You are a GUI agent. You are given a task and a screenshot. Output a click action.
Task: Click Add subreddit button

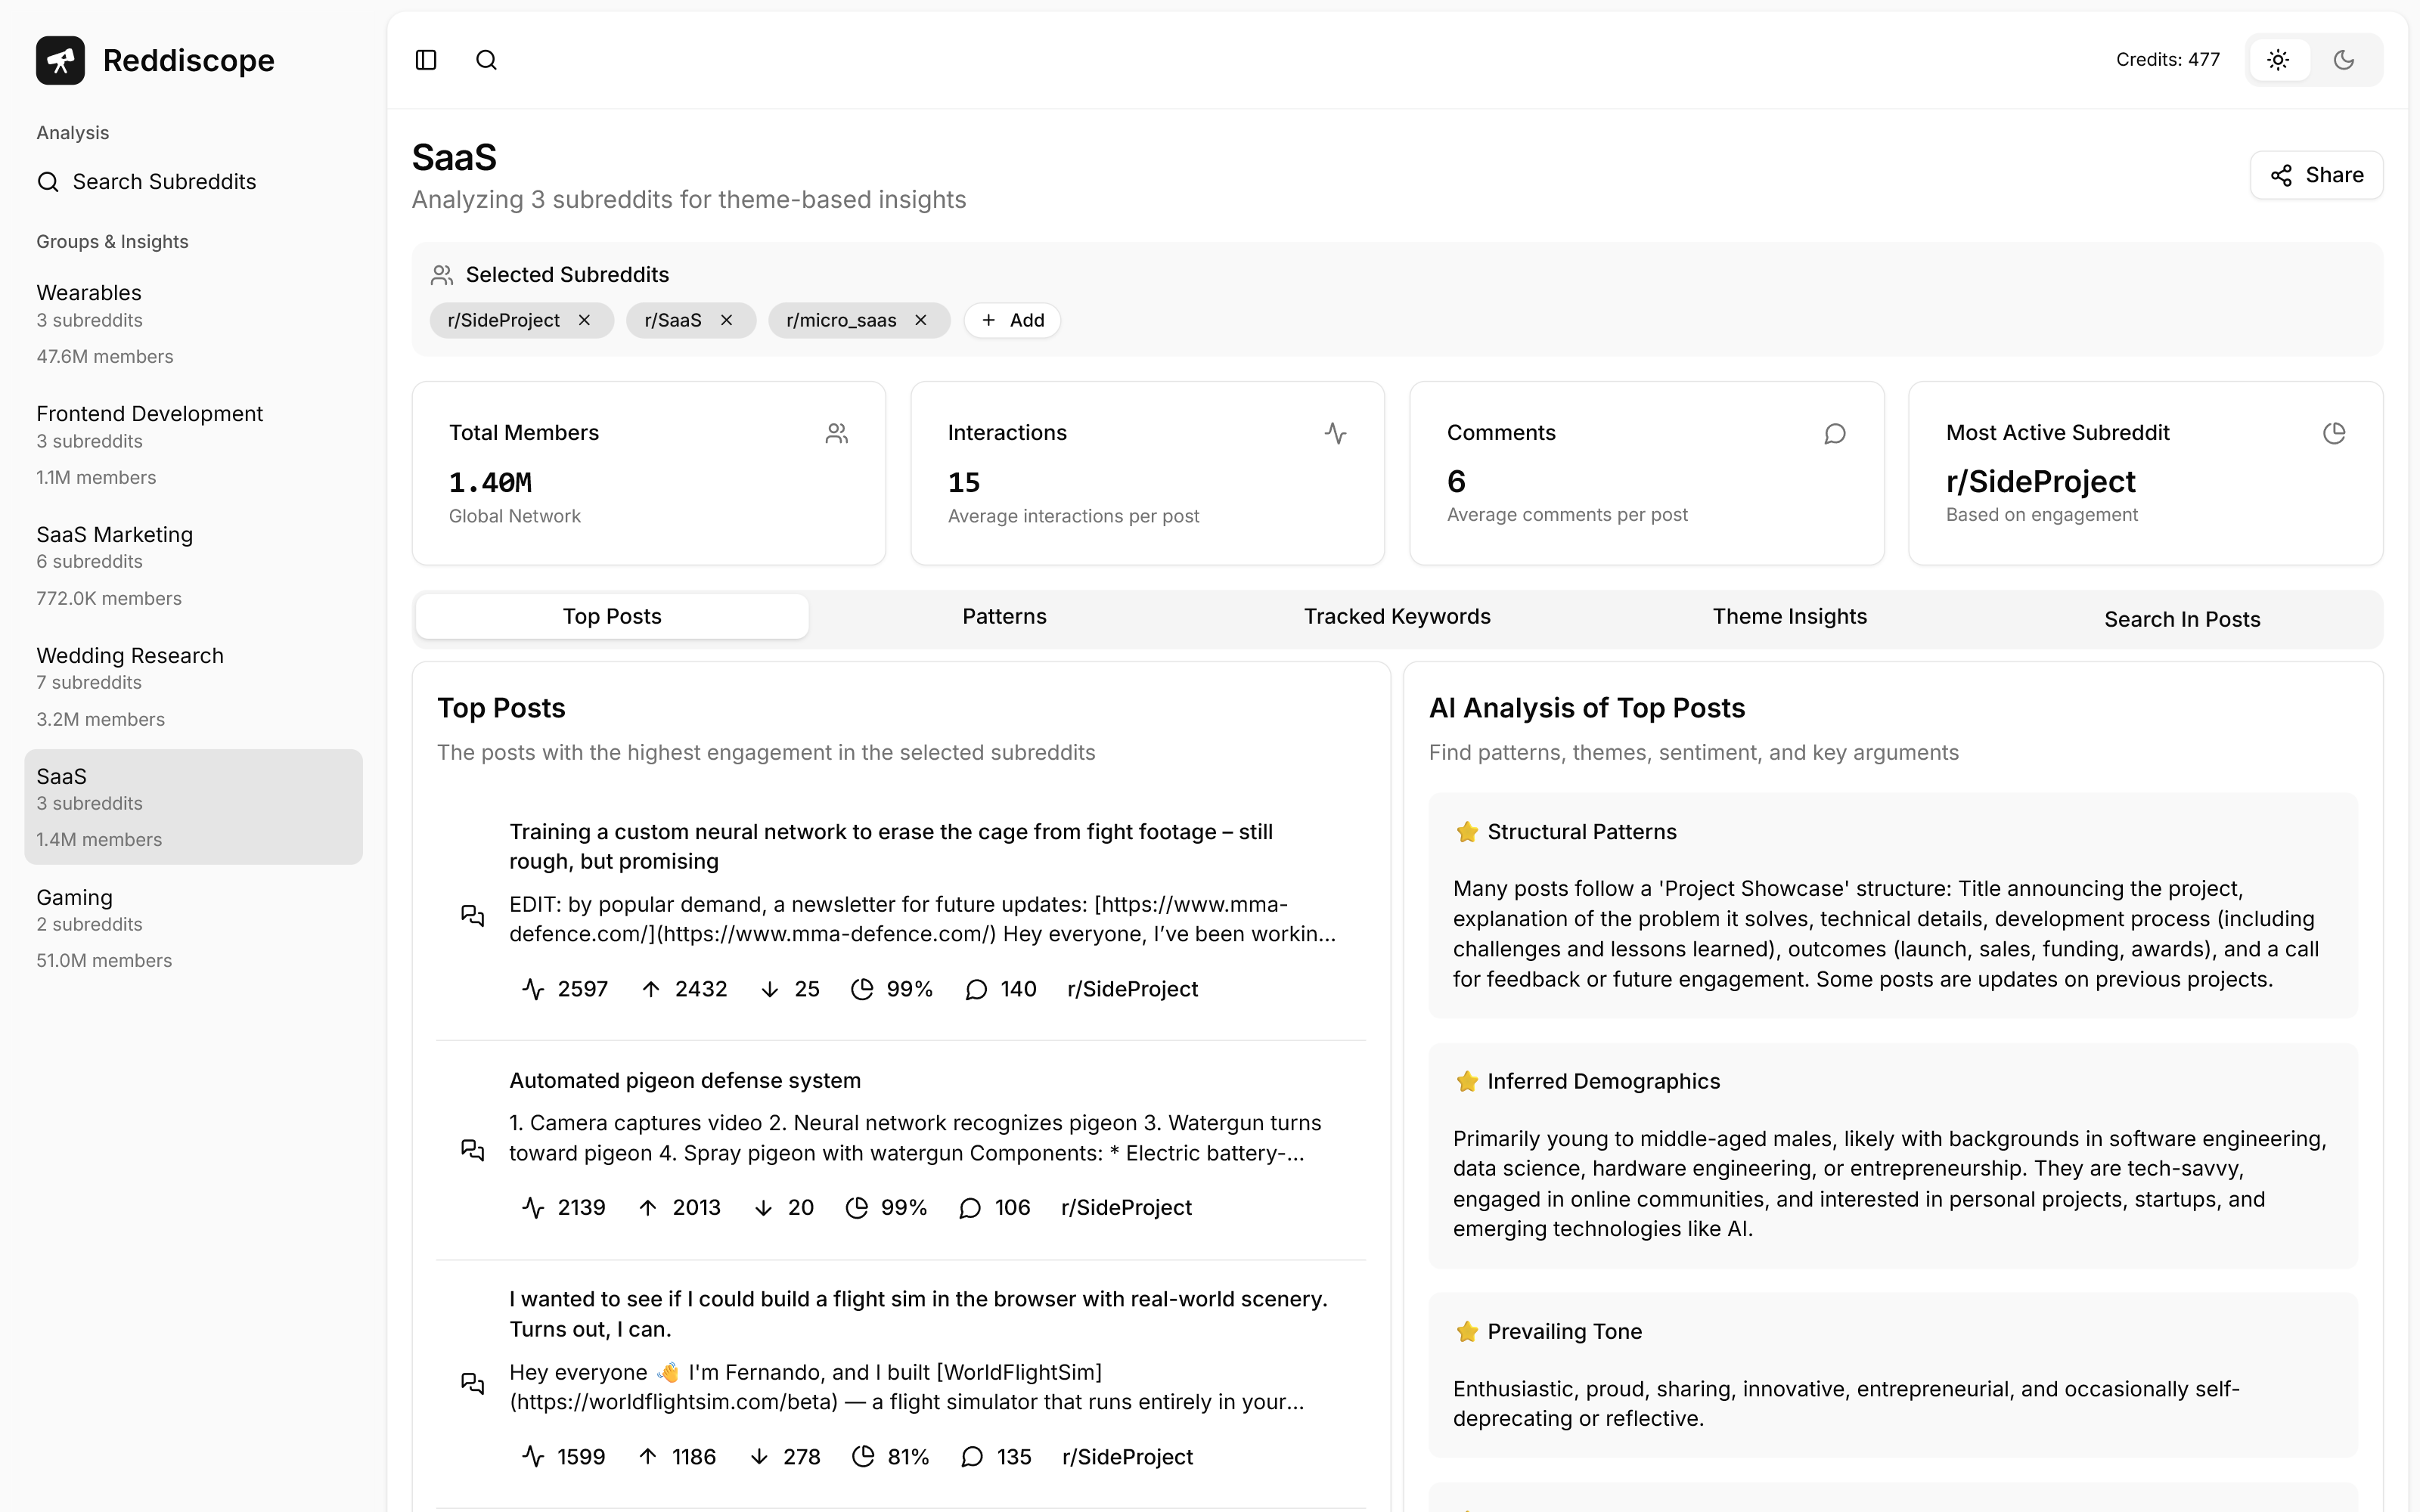[x=1012, y=320]
